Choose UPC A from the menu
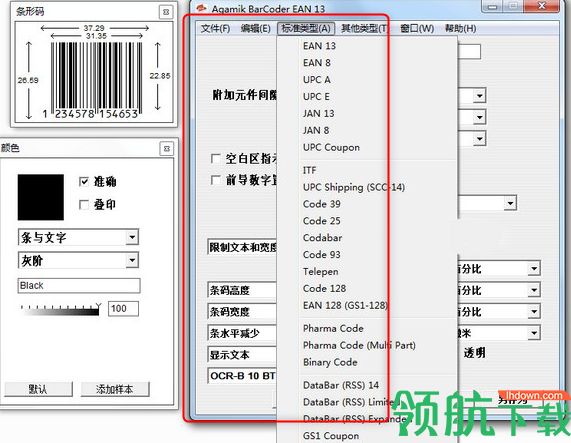The width and height of the screenshot is (571, 443). tap(316, 80)
